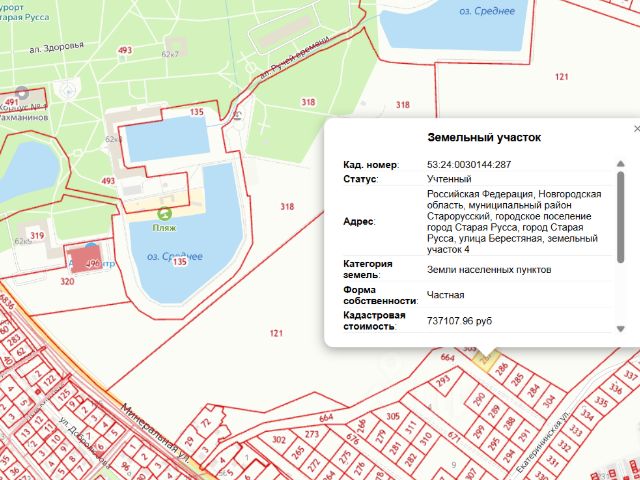This screenshot has height=480, width=640.
Task: Click the red building in parcel 496
Action: point(84,259)
